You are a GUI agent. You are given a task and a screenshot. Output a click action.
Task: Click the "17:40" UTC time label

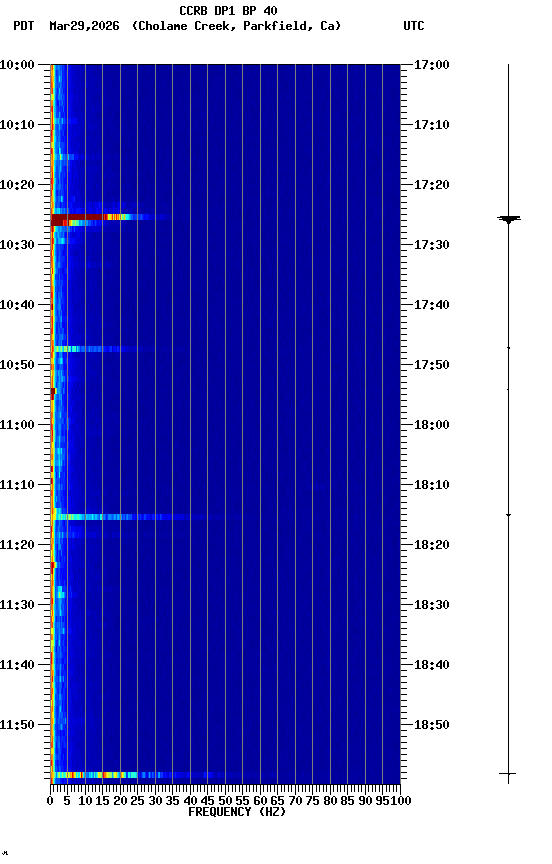pos(432,305)
